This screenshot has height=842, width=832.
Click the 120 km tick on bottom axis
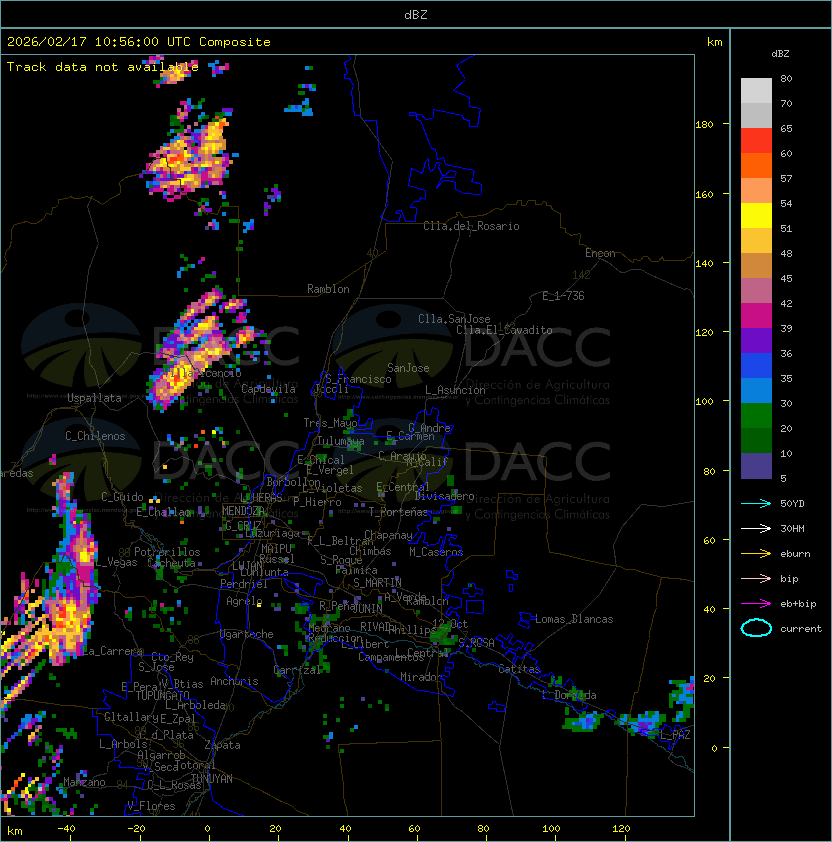click(621, 828)
